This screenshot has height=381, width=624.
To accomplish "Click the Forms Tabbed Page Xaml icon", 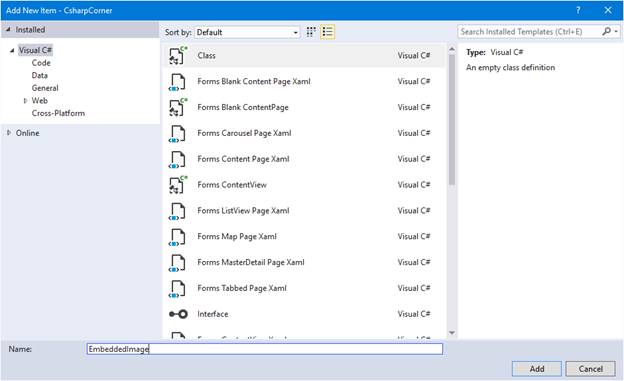I will click(x=177, y=289).
